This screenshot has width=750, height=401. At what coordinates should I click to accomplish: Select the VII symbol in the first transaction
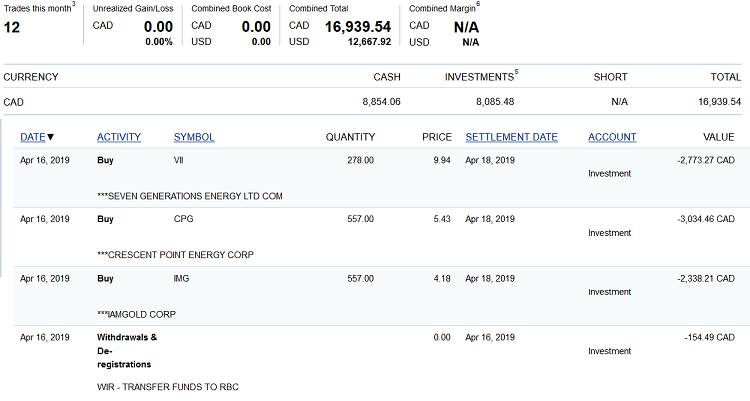[x=180, y=160]
